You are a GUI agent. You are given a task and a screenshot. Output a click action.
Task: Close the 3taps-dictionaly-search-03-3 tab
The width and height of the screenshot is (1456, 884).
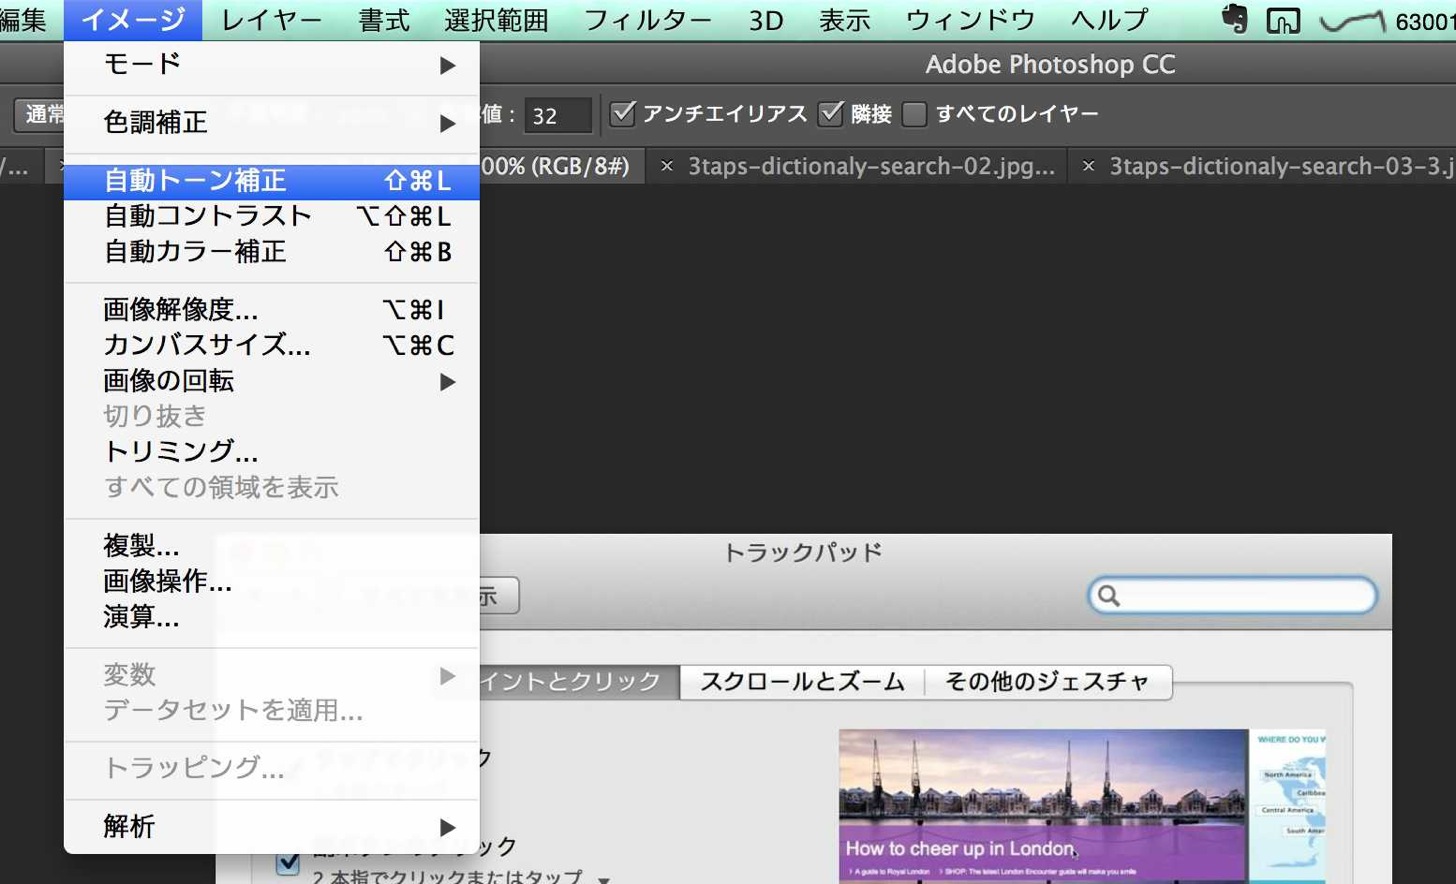(x=1089, y=166)
